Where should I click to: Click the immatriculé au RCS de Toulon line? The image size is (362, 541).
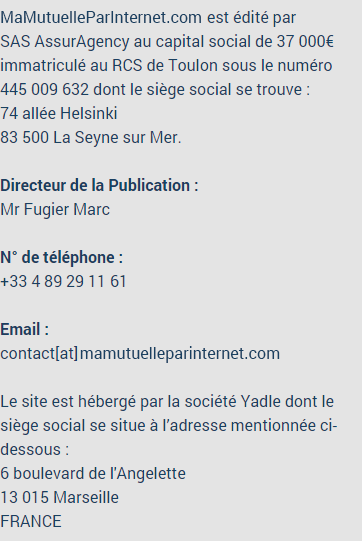166,65
